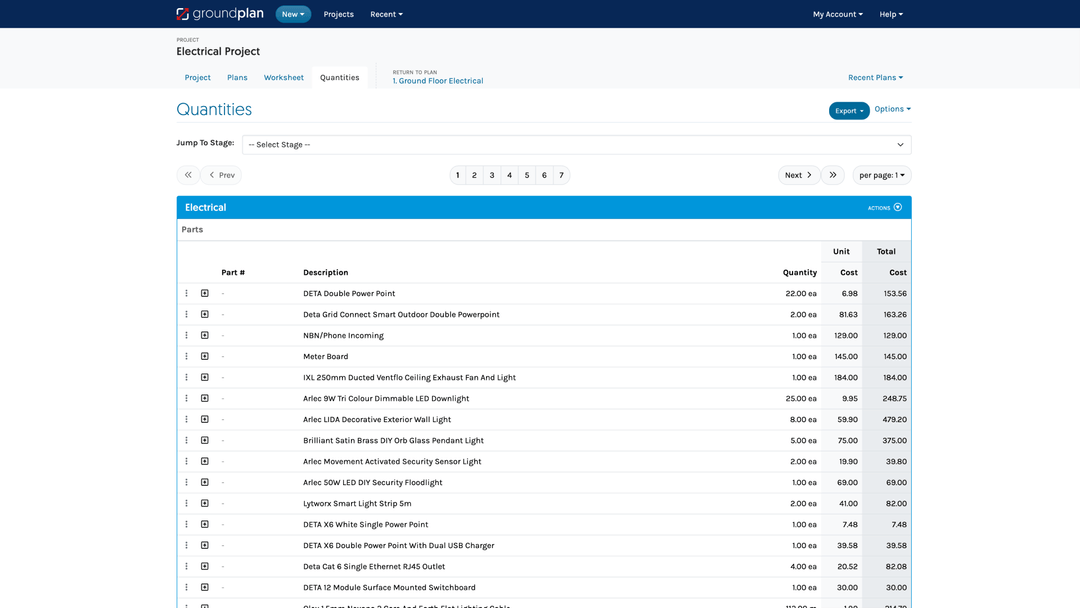The height and width of the screenshot is (608, 1080).
Task: Return to 1. Ground Floor Electrical plan
Action: click(438, 81)
